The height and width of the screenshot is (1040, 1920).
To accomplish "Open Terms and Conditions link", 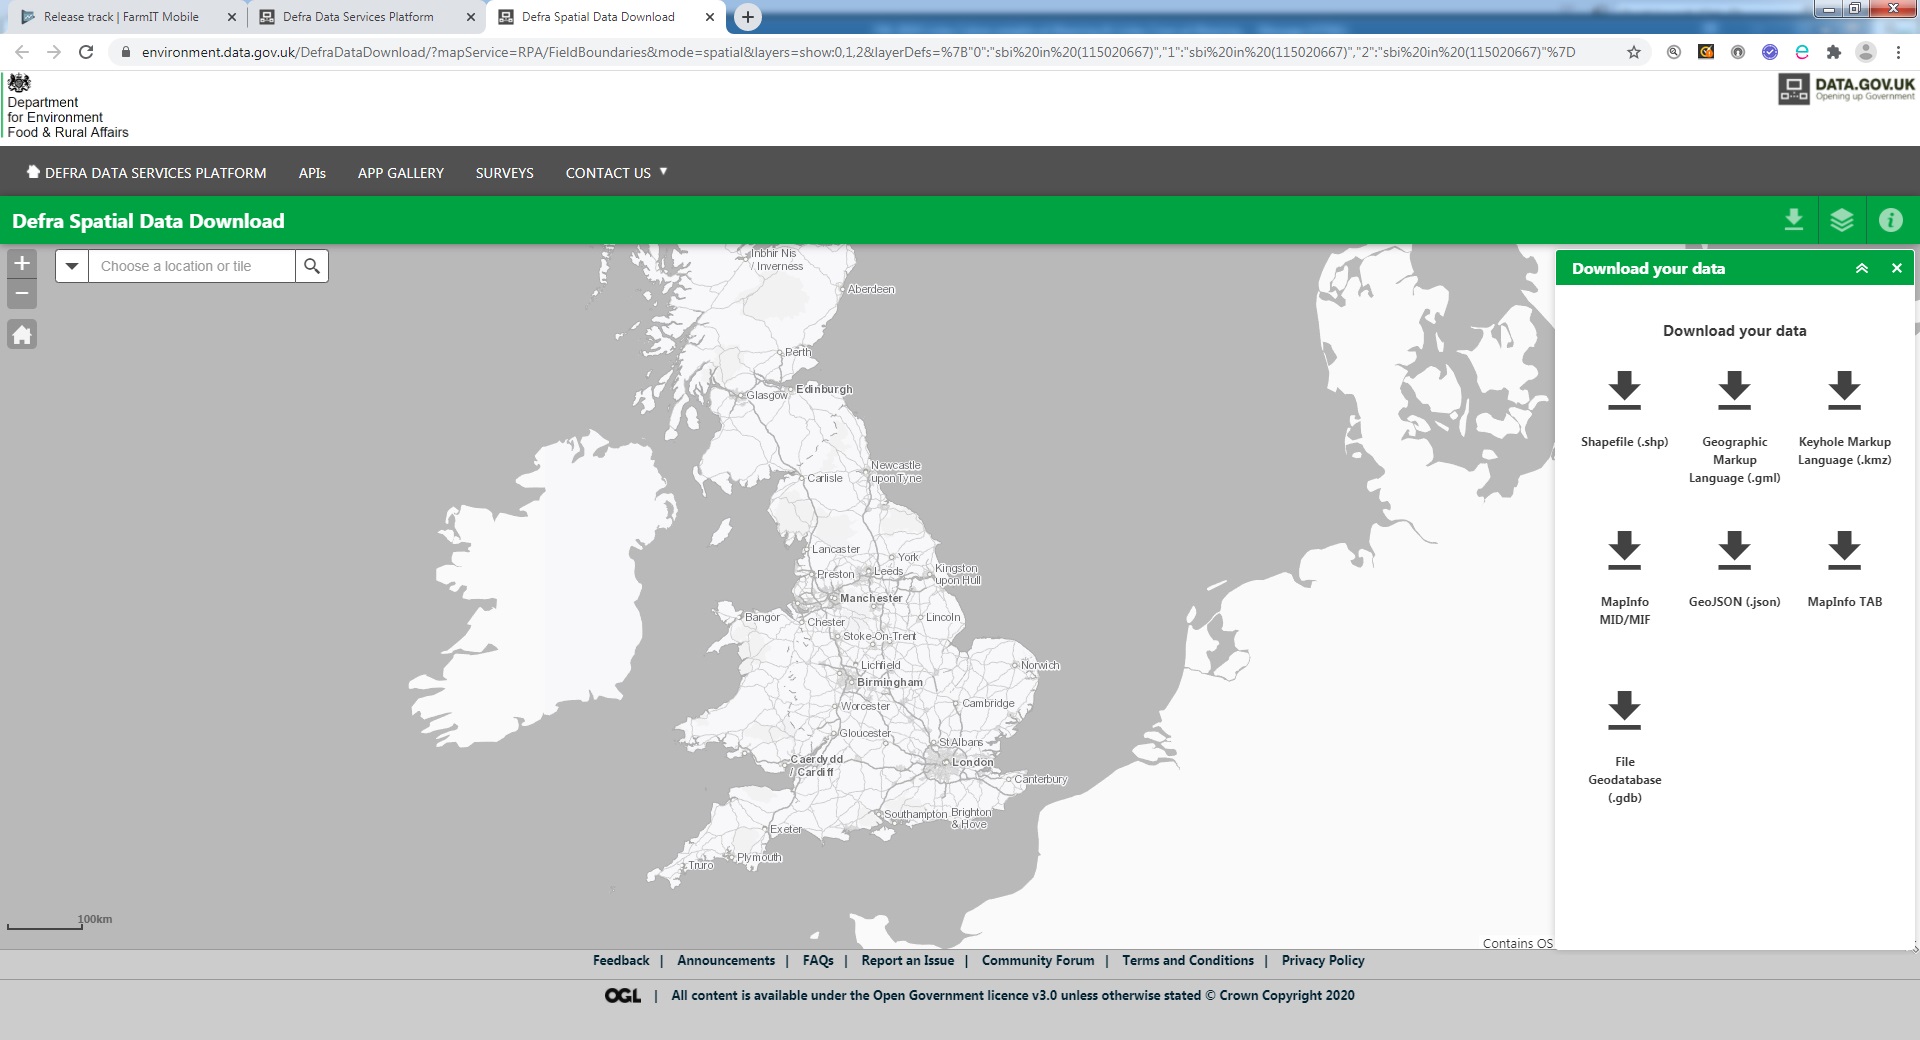I will coord(1187,960).
